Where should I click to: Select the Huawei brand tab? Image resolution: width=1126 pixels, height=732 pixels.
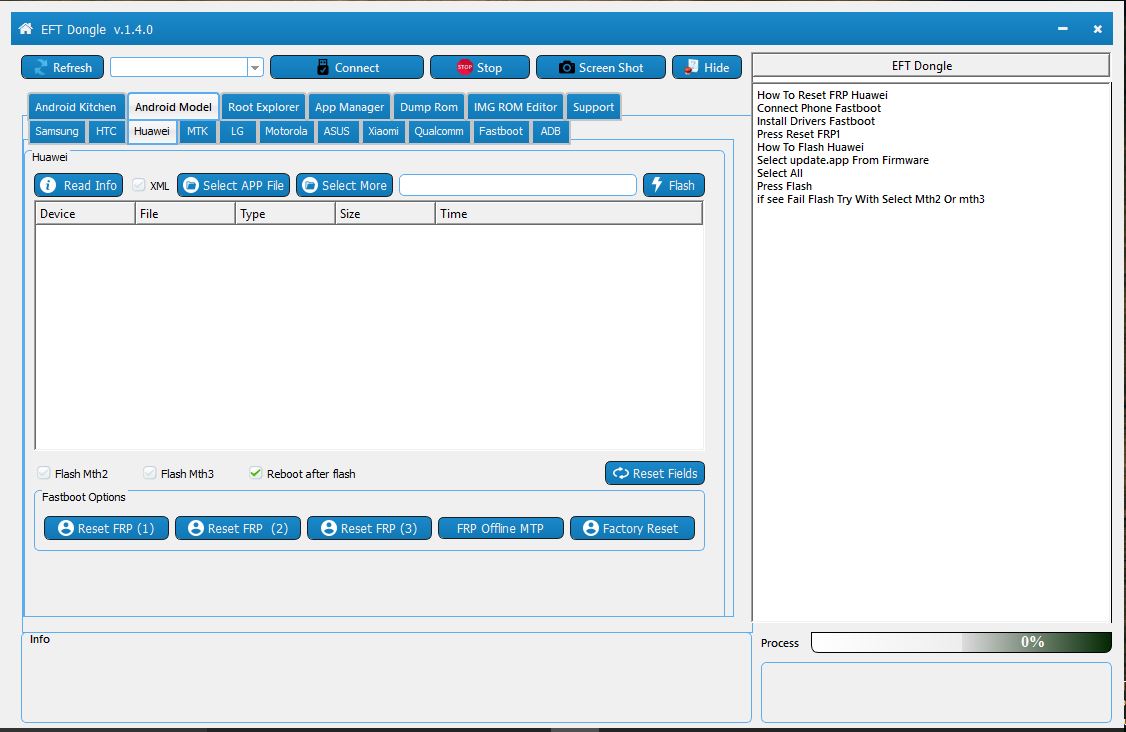click(x=152, y=131)
